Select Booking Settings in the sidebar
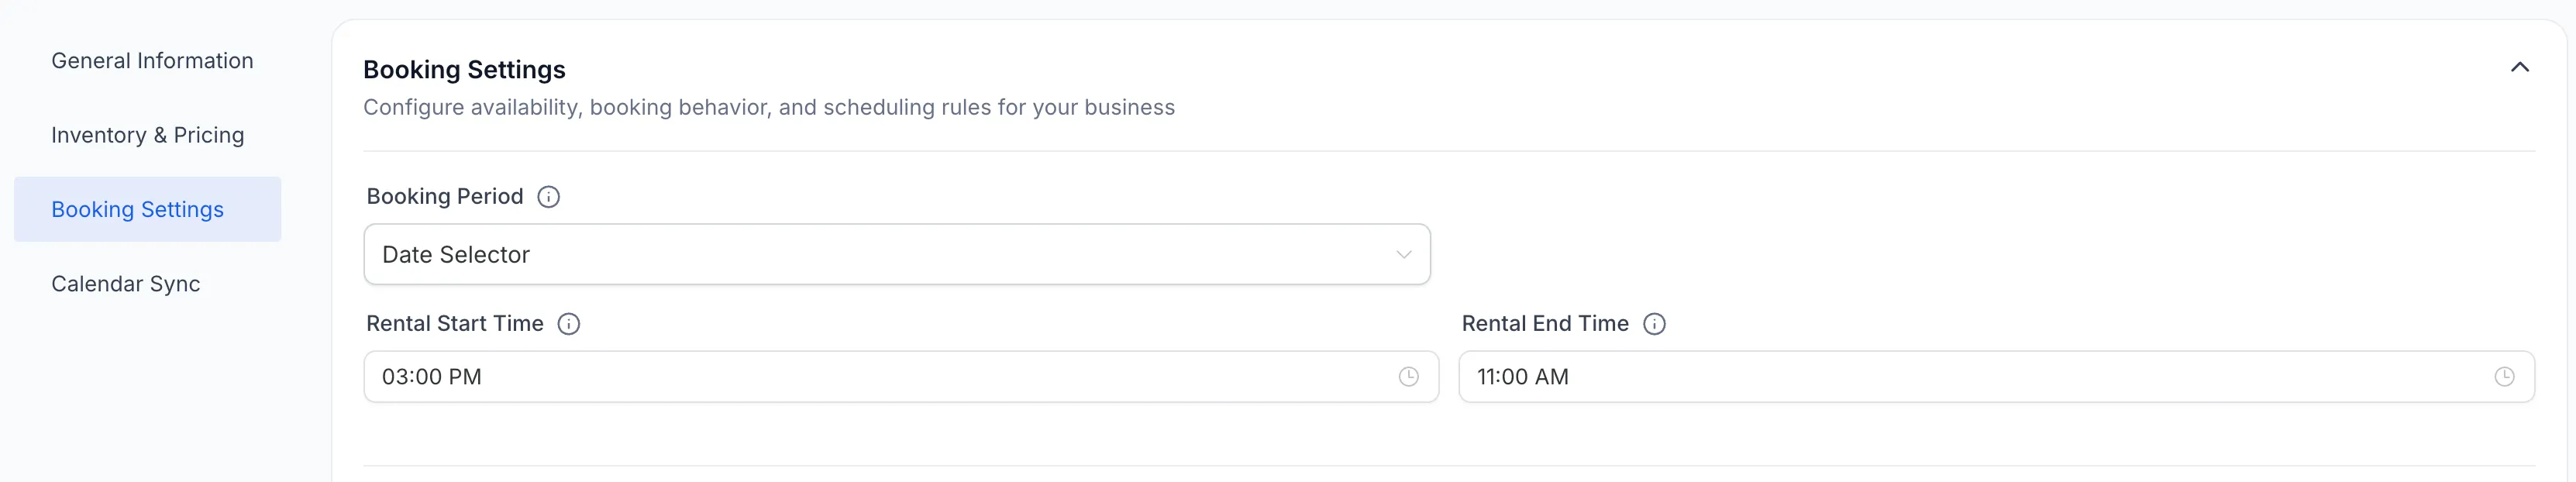Viewport: 2576px width, 482px height. (137, 209)
